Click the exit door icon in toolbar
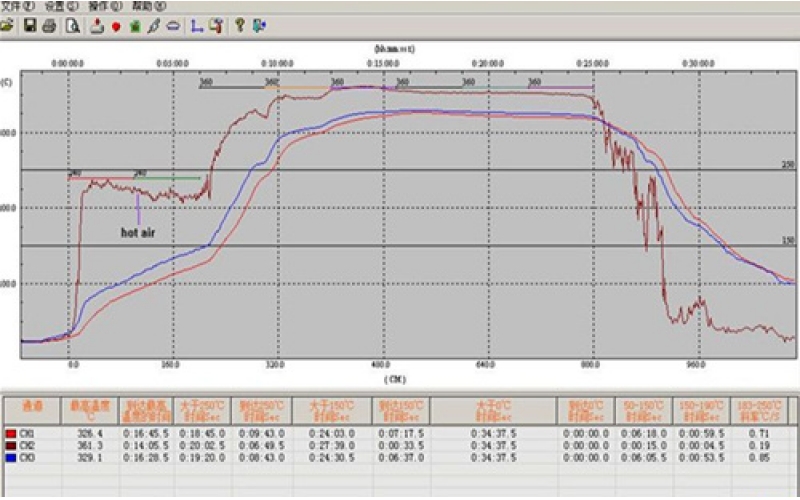The image size is (800, 500). click(259, 26)
